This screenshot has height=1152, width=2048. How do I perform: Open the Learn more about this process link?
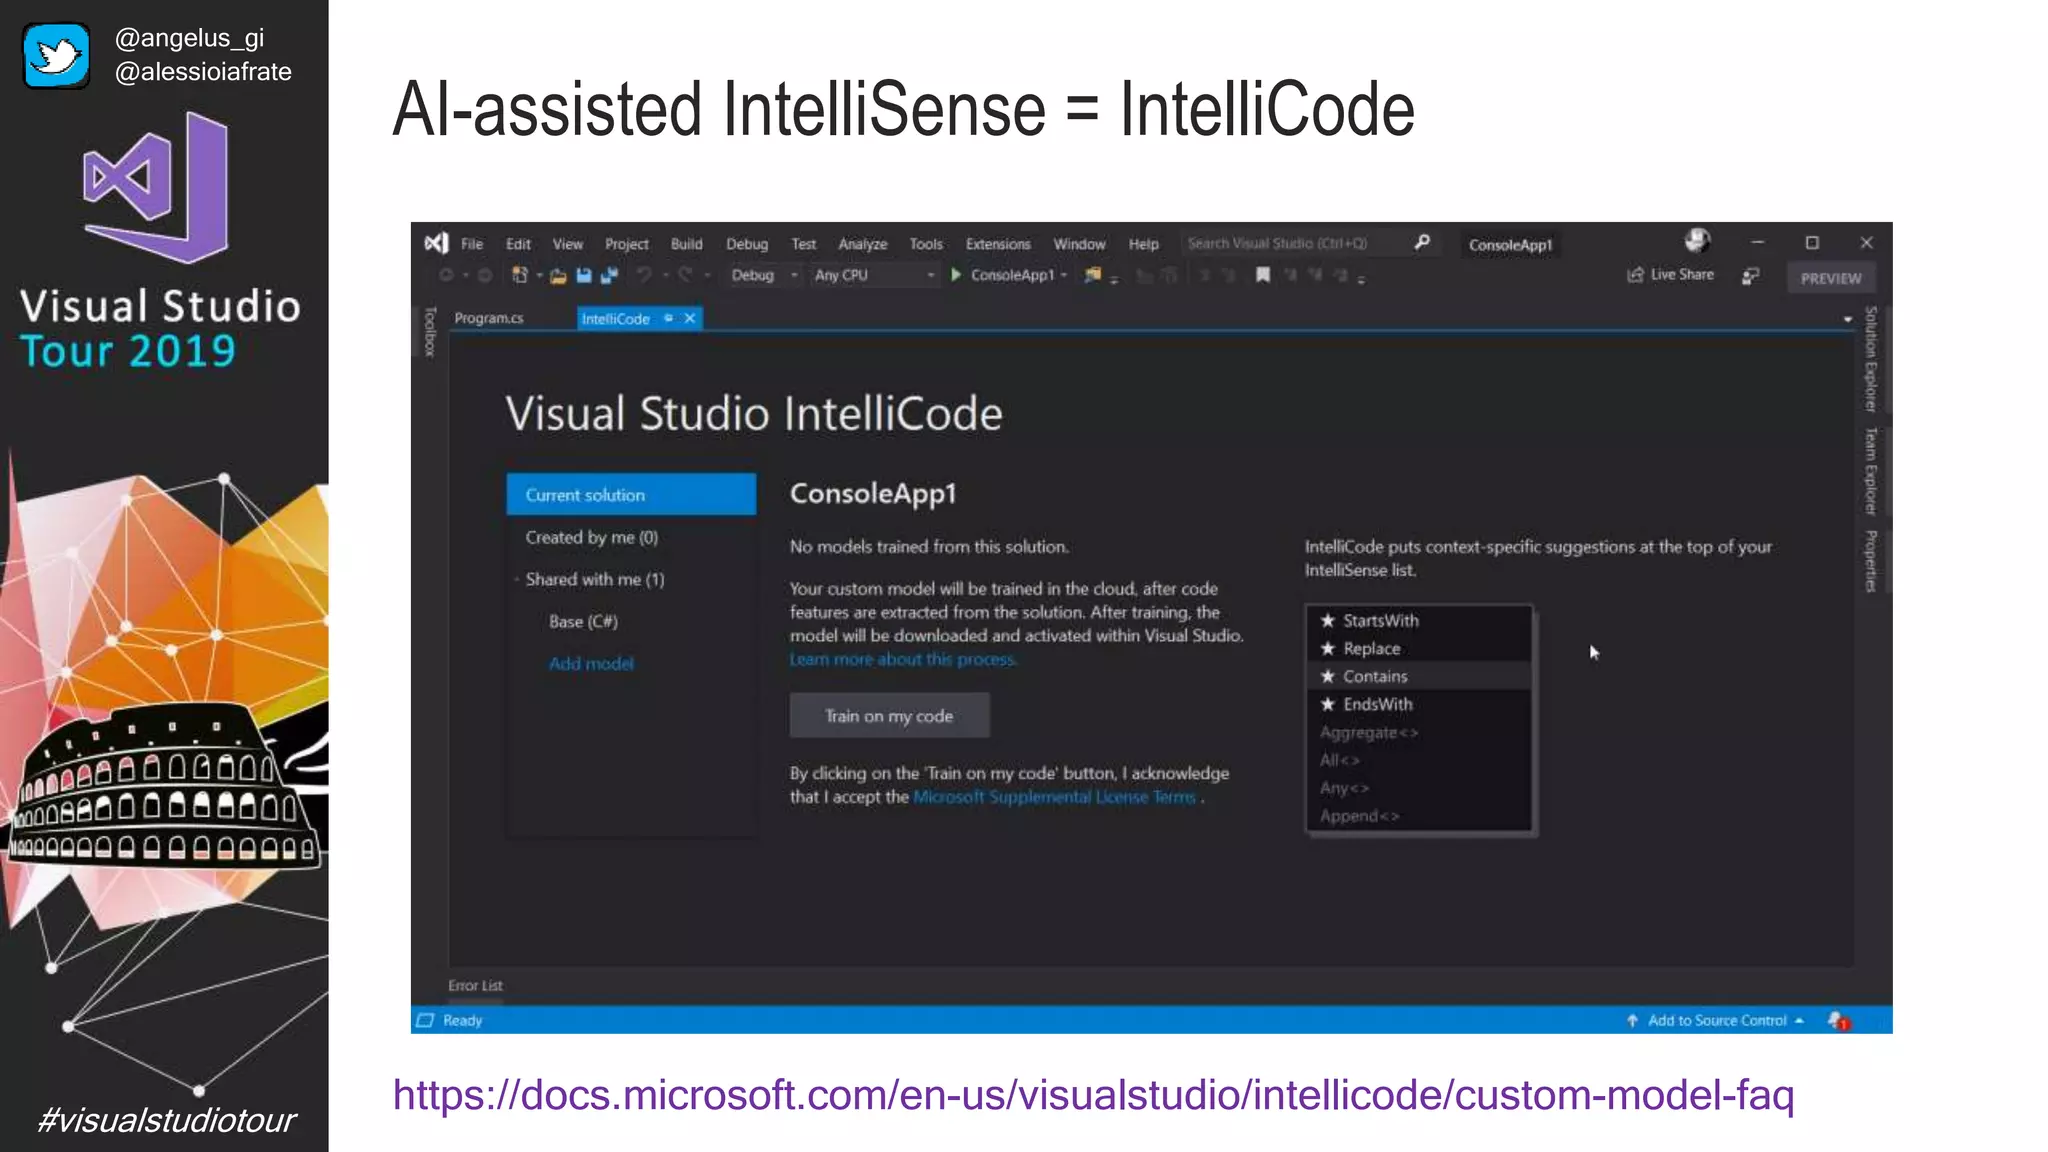tap(903, 659)
